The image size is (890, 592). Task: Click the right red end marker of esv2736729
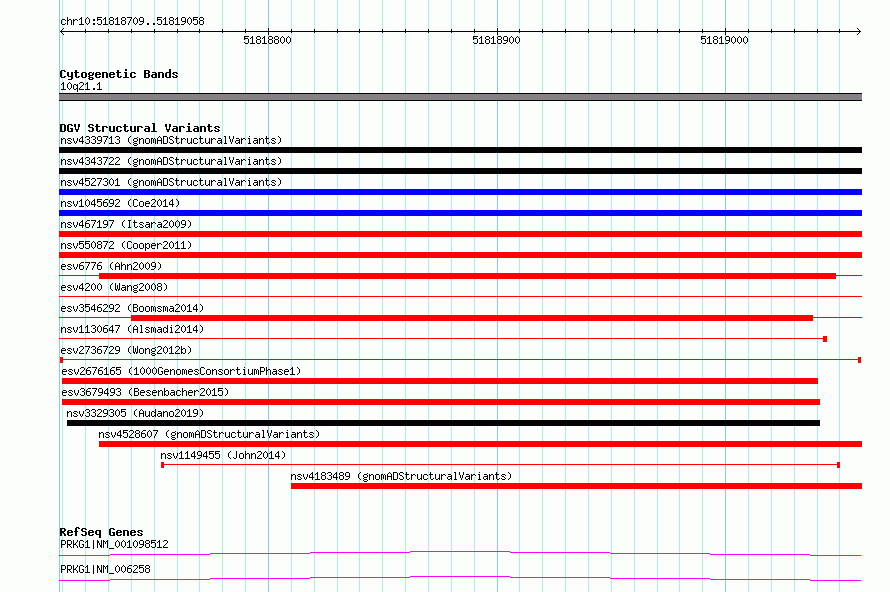coord(860,360)
